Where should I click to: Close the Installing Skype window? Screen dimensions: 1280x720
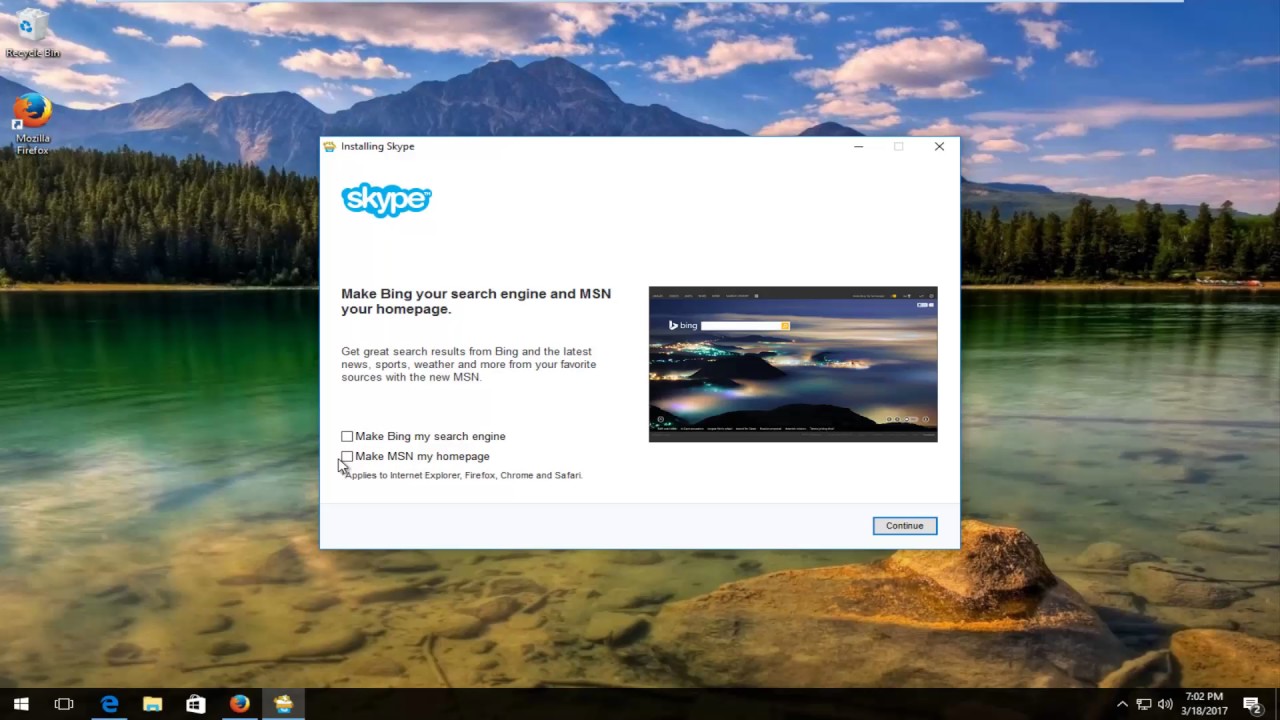939,147
